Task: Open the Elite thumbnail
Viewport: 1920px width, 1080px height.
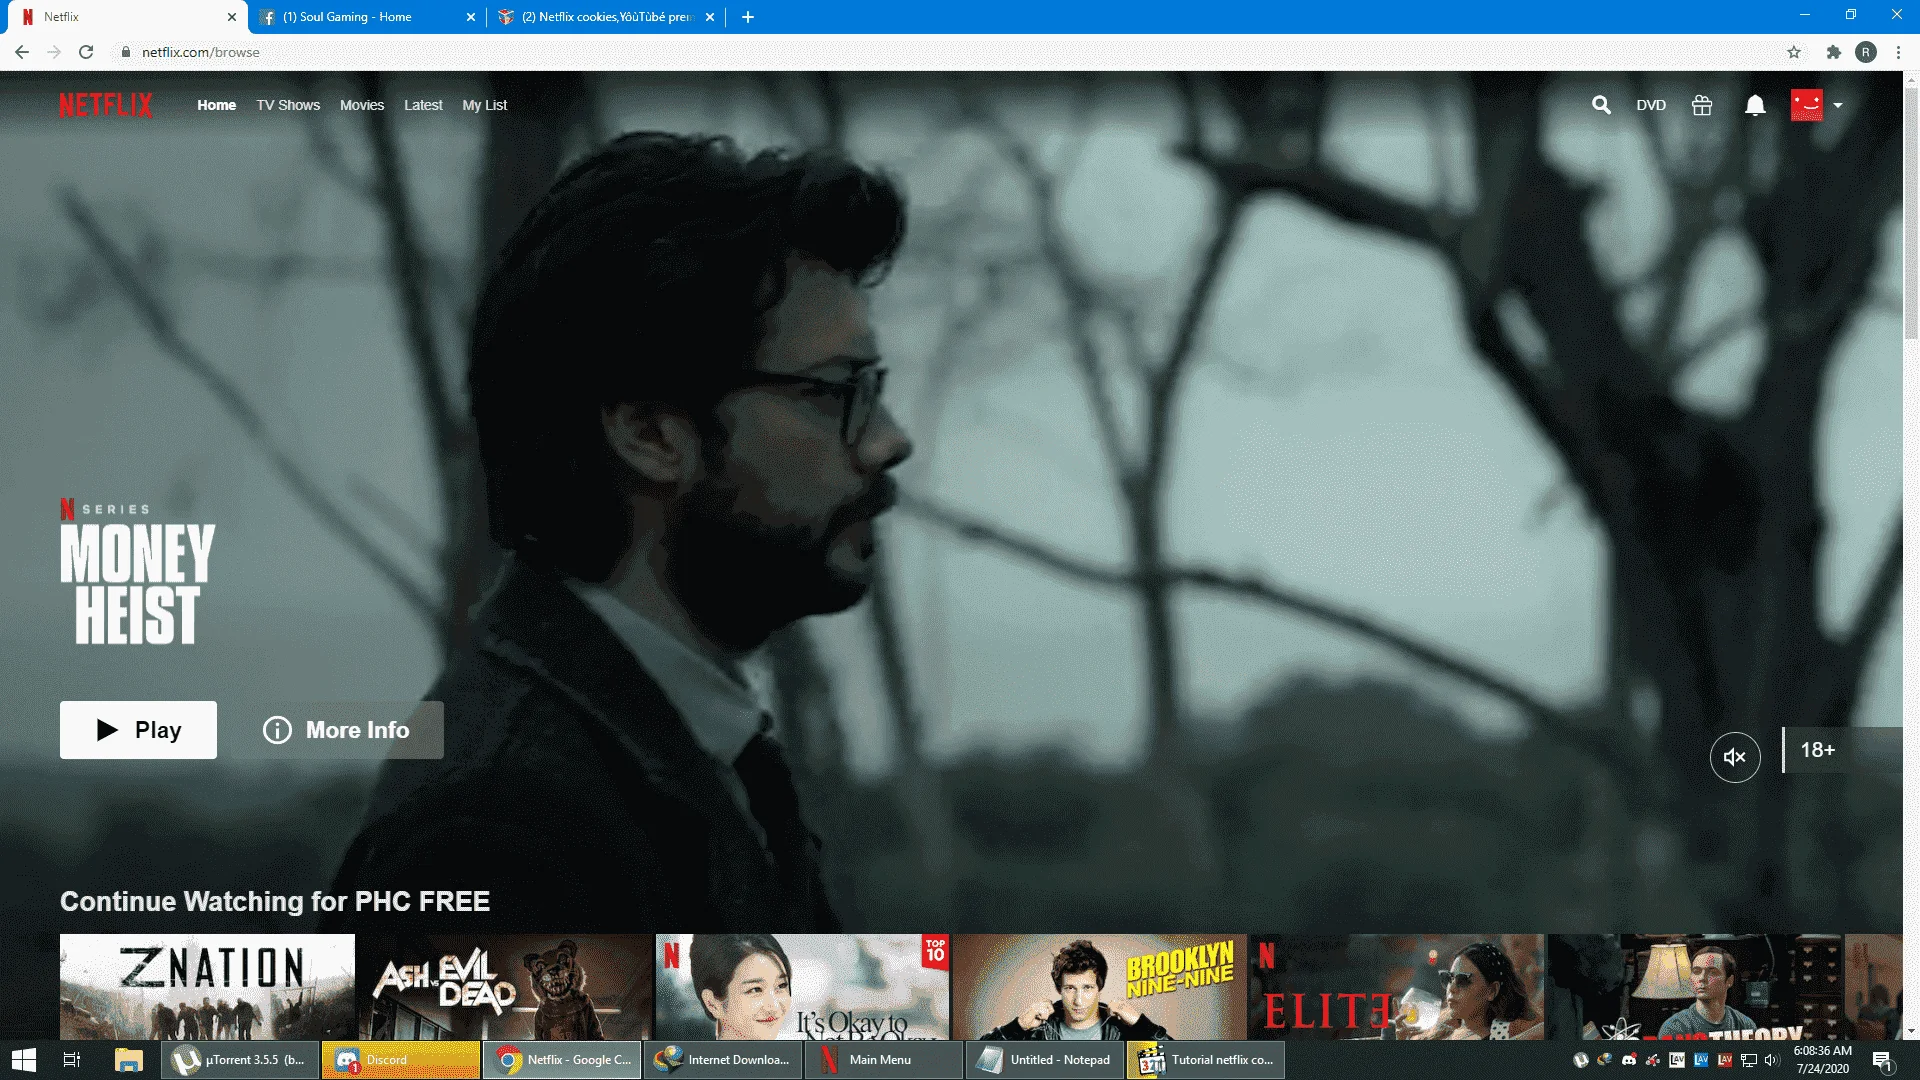Action: click(x=1396, y=987)
